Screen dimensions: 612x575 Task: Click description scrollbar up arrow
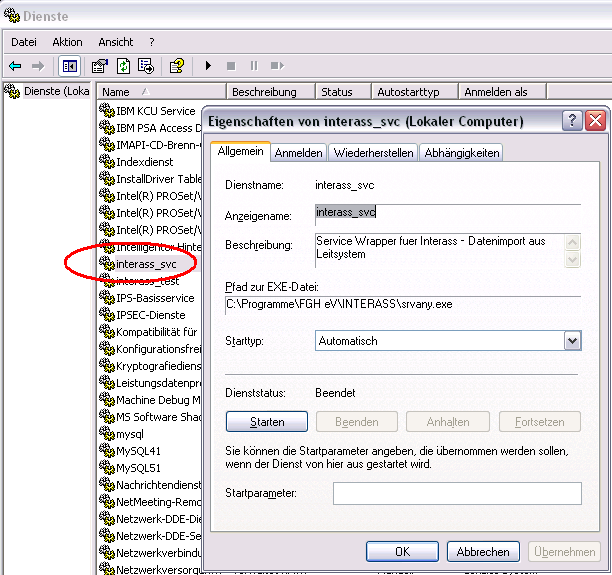[x=573, y=242]
